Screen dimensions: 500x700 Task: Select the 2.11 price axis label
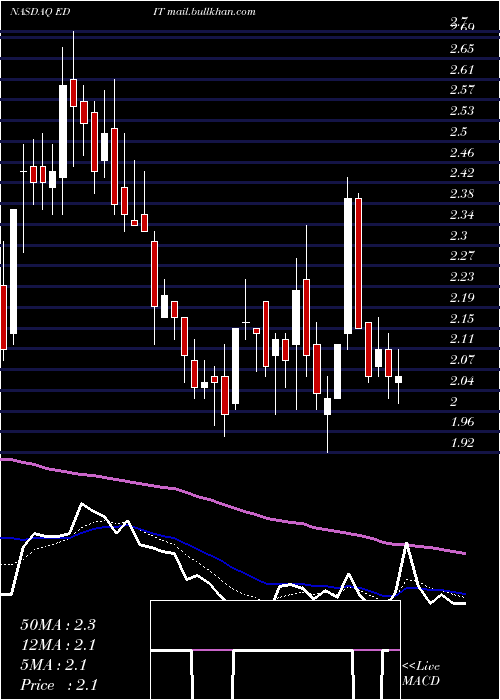(x=462, y=339)
